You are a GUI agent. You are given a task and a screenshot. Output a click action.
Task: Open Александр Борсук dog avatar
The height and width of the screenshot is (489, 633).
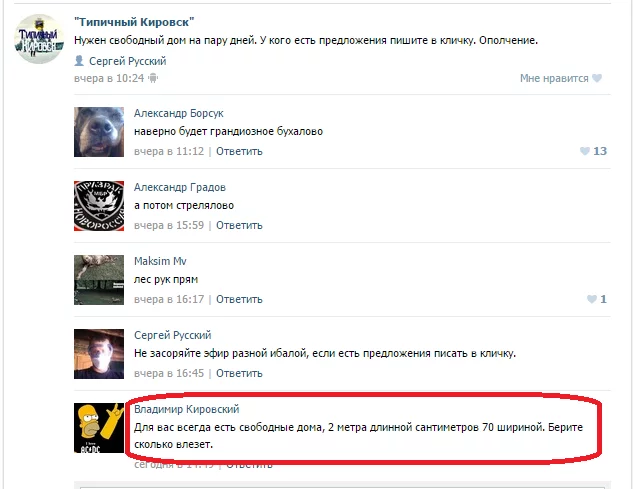[x=99, y=132]
